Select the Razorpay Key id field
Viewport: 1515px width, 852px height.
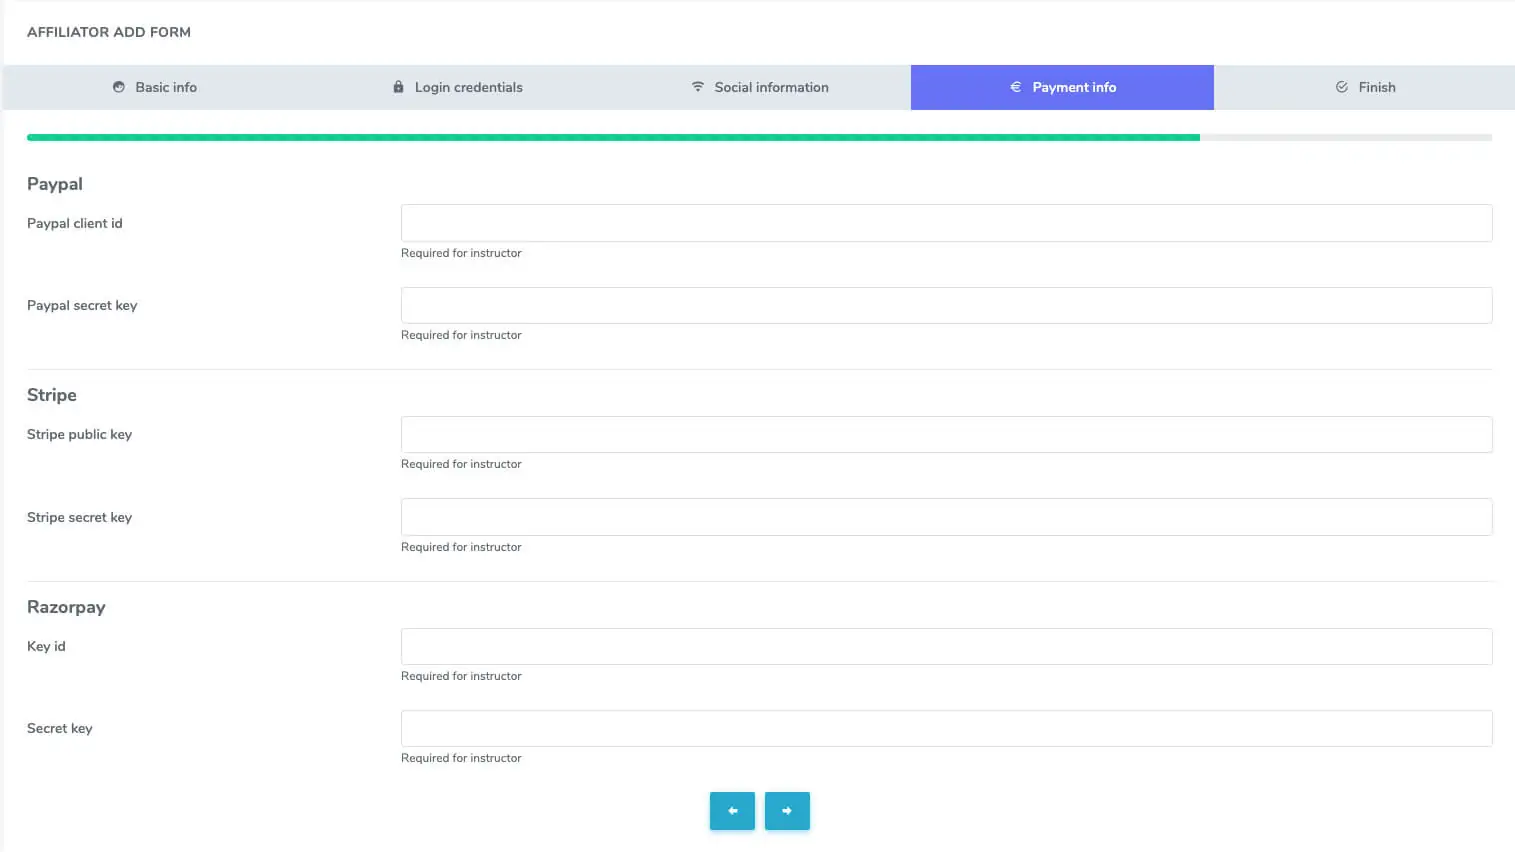[x=946, y=646]
